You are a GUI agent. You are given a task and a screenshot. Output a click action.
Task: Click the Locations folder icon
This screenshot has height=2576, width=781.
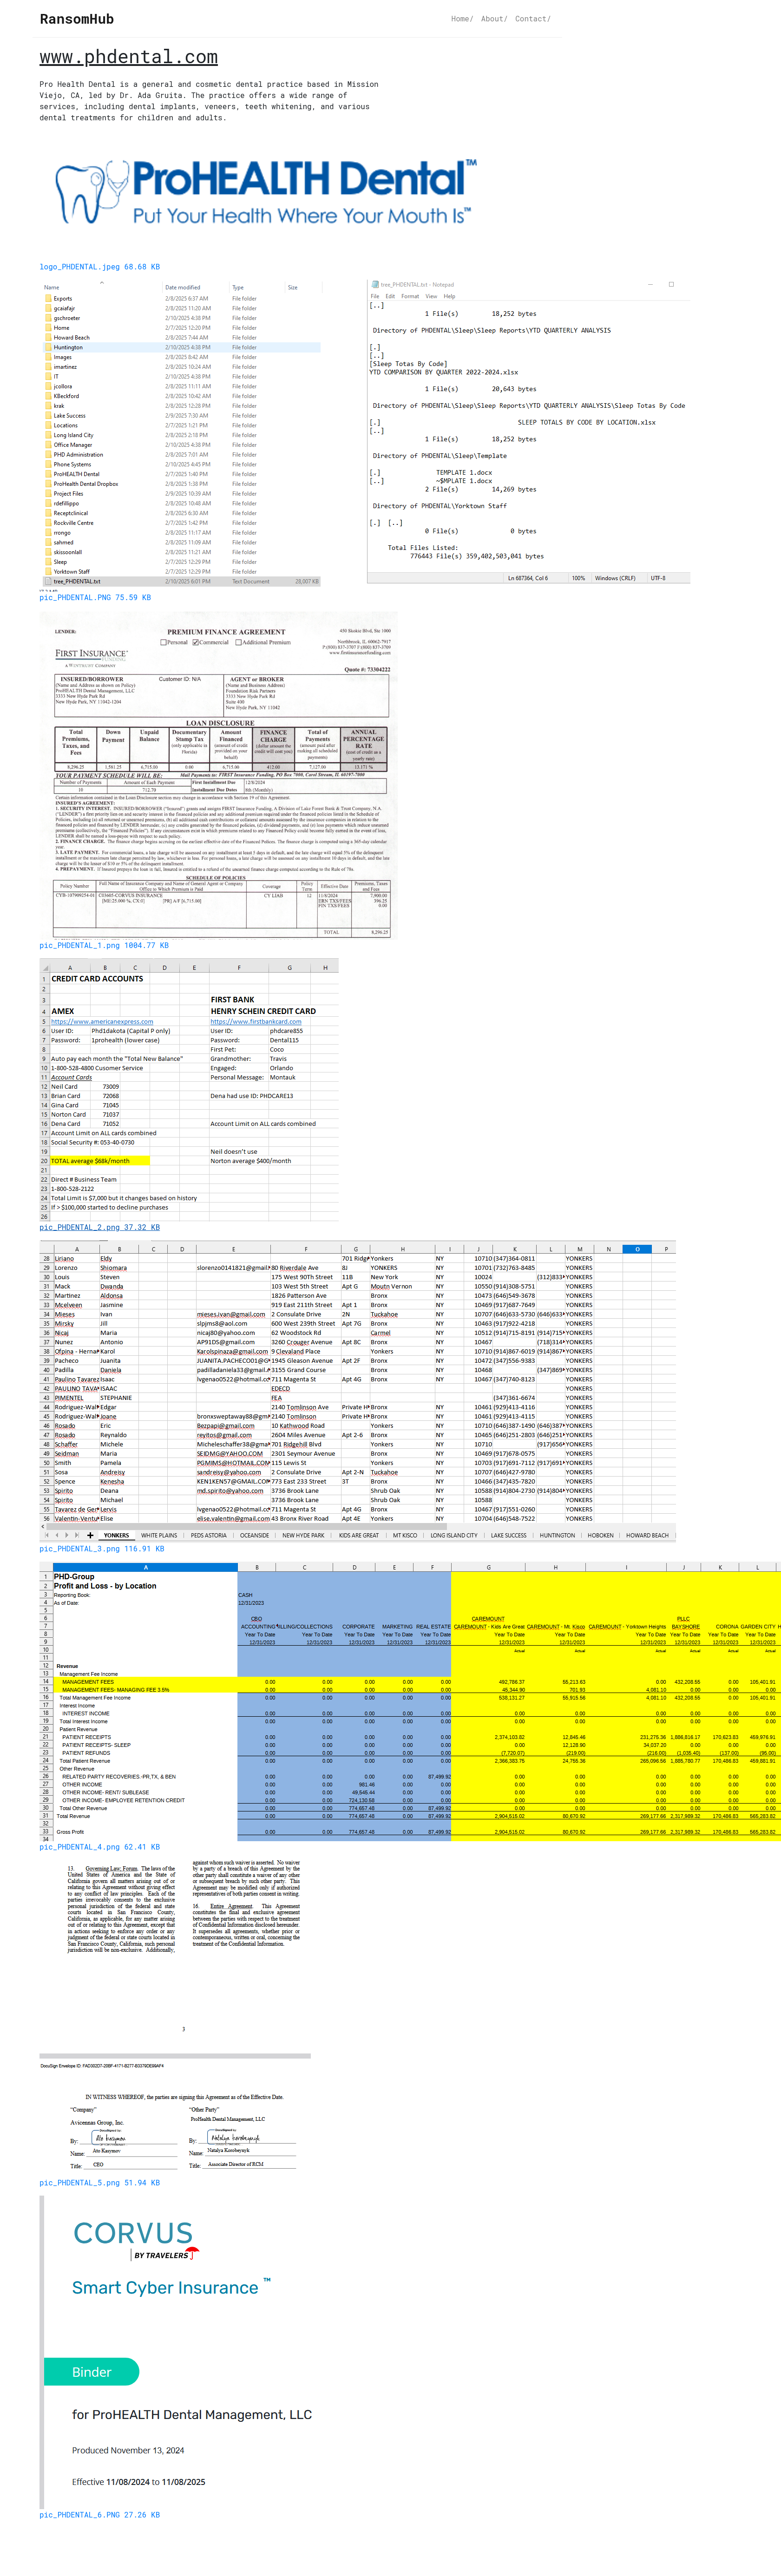coord(47,425)
